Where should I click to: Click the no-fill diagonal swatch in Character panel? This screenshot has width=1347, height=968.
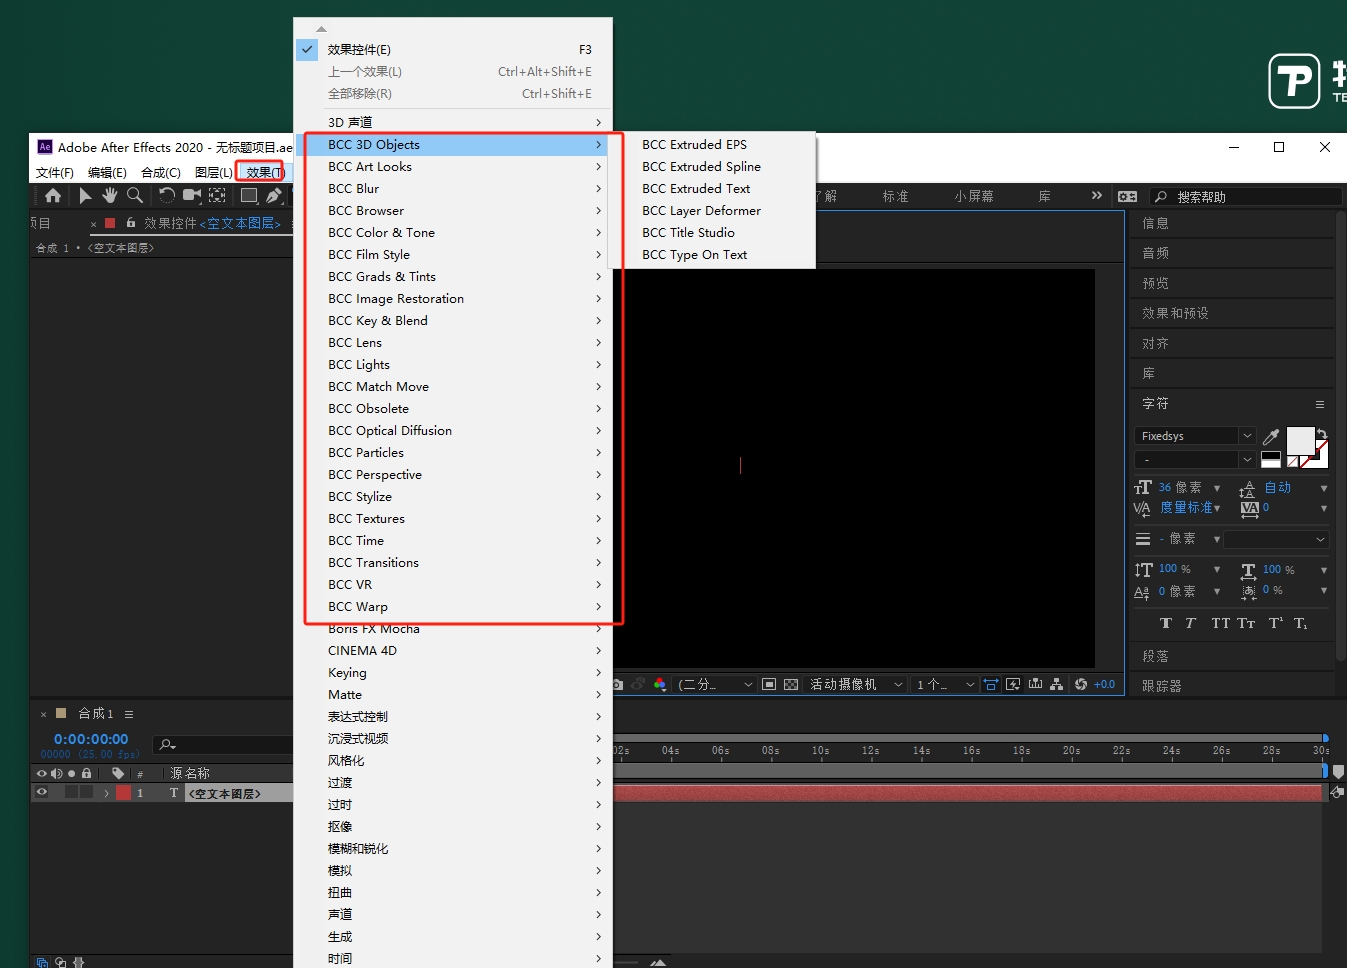point(1293,461)
